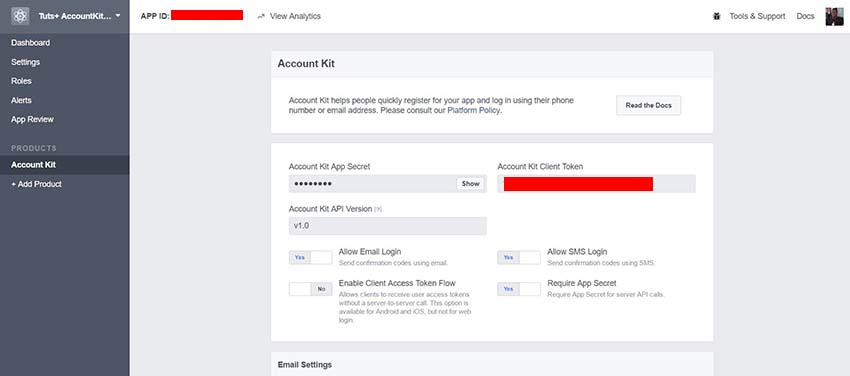850x376 pixels.
Task: Click the View Analytics chart icon
Action: (261, 16)
